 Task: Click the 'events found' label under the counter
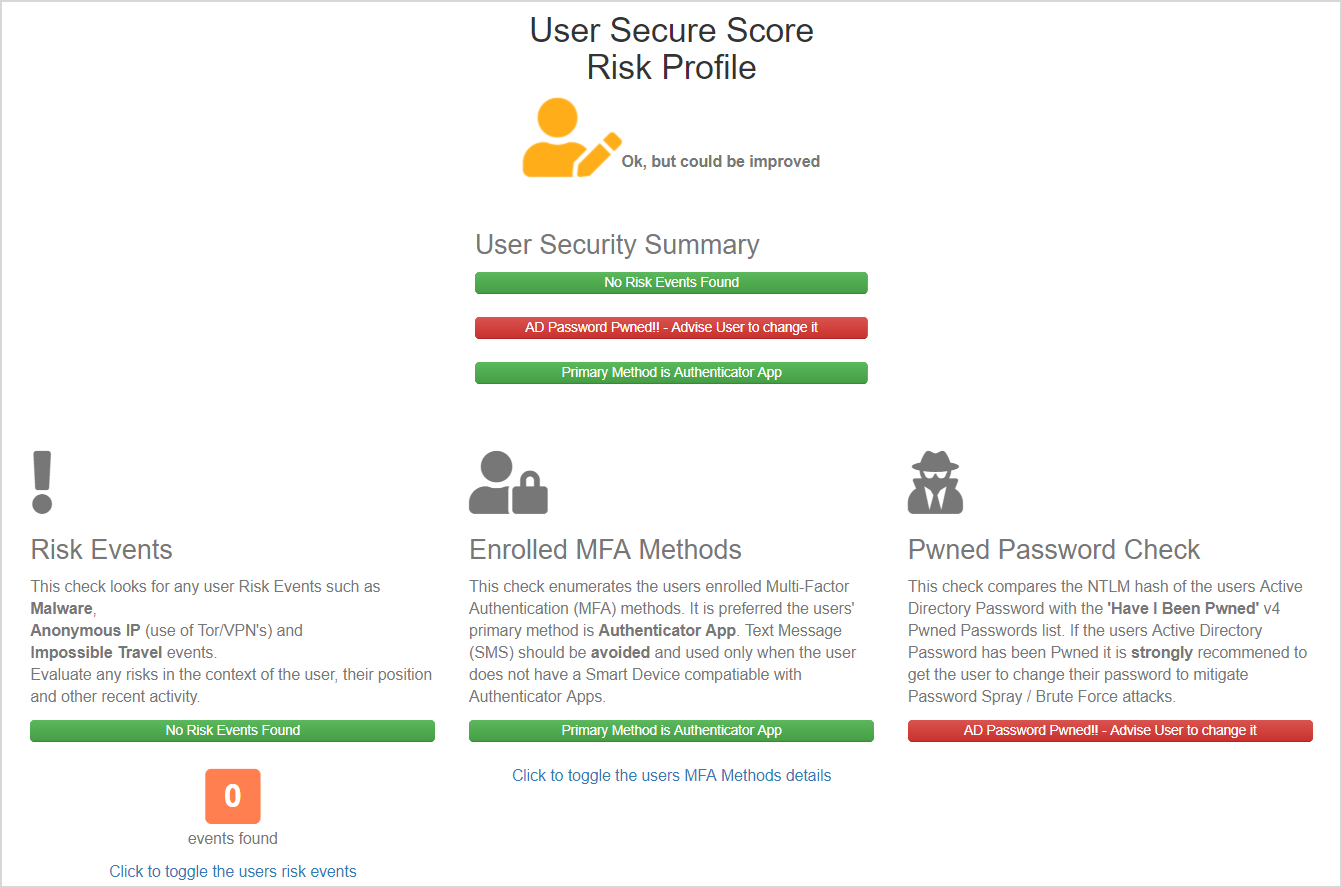pos(232,838)
